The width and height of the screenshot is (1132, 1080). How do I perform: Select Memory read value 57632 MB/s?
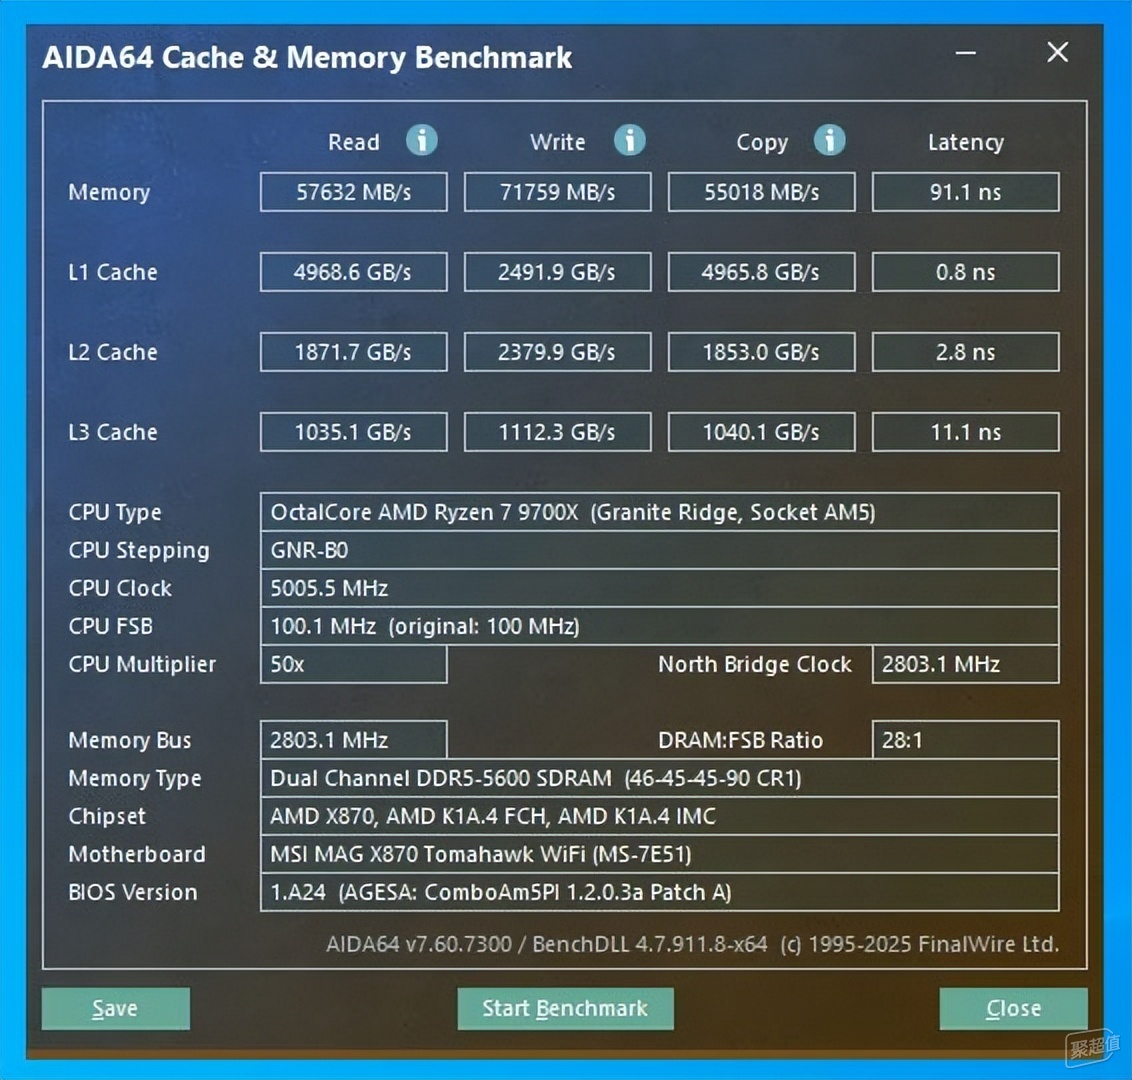click(x=354, y=192)
